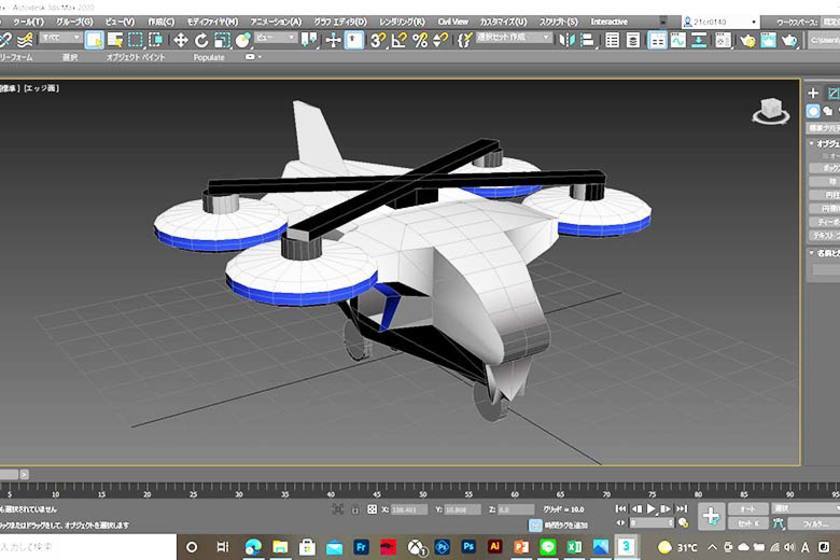The width and height of the screenshot is (840, 560).
Task: Choose the Select Object tool
Action: pyautogui.click(x=94, y=40)
